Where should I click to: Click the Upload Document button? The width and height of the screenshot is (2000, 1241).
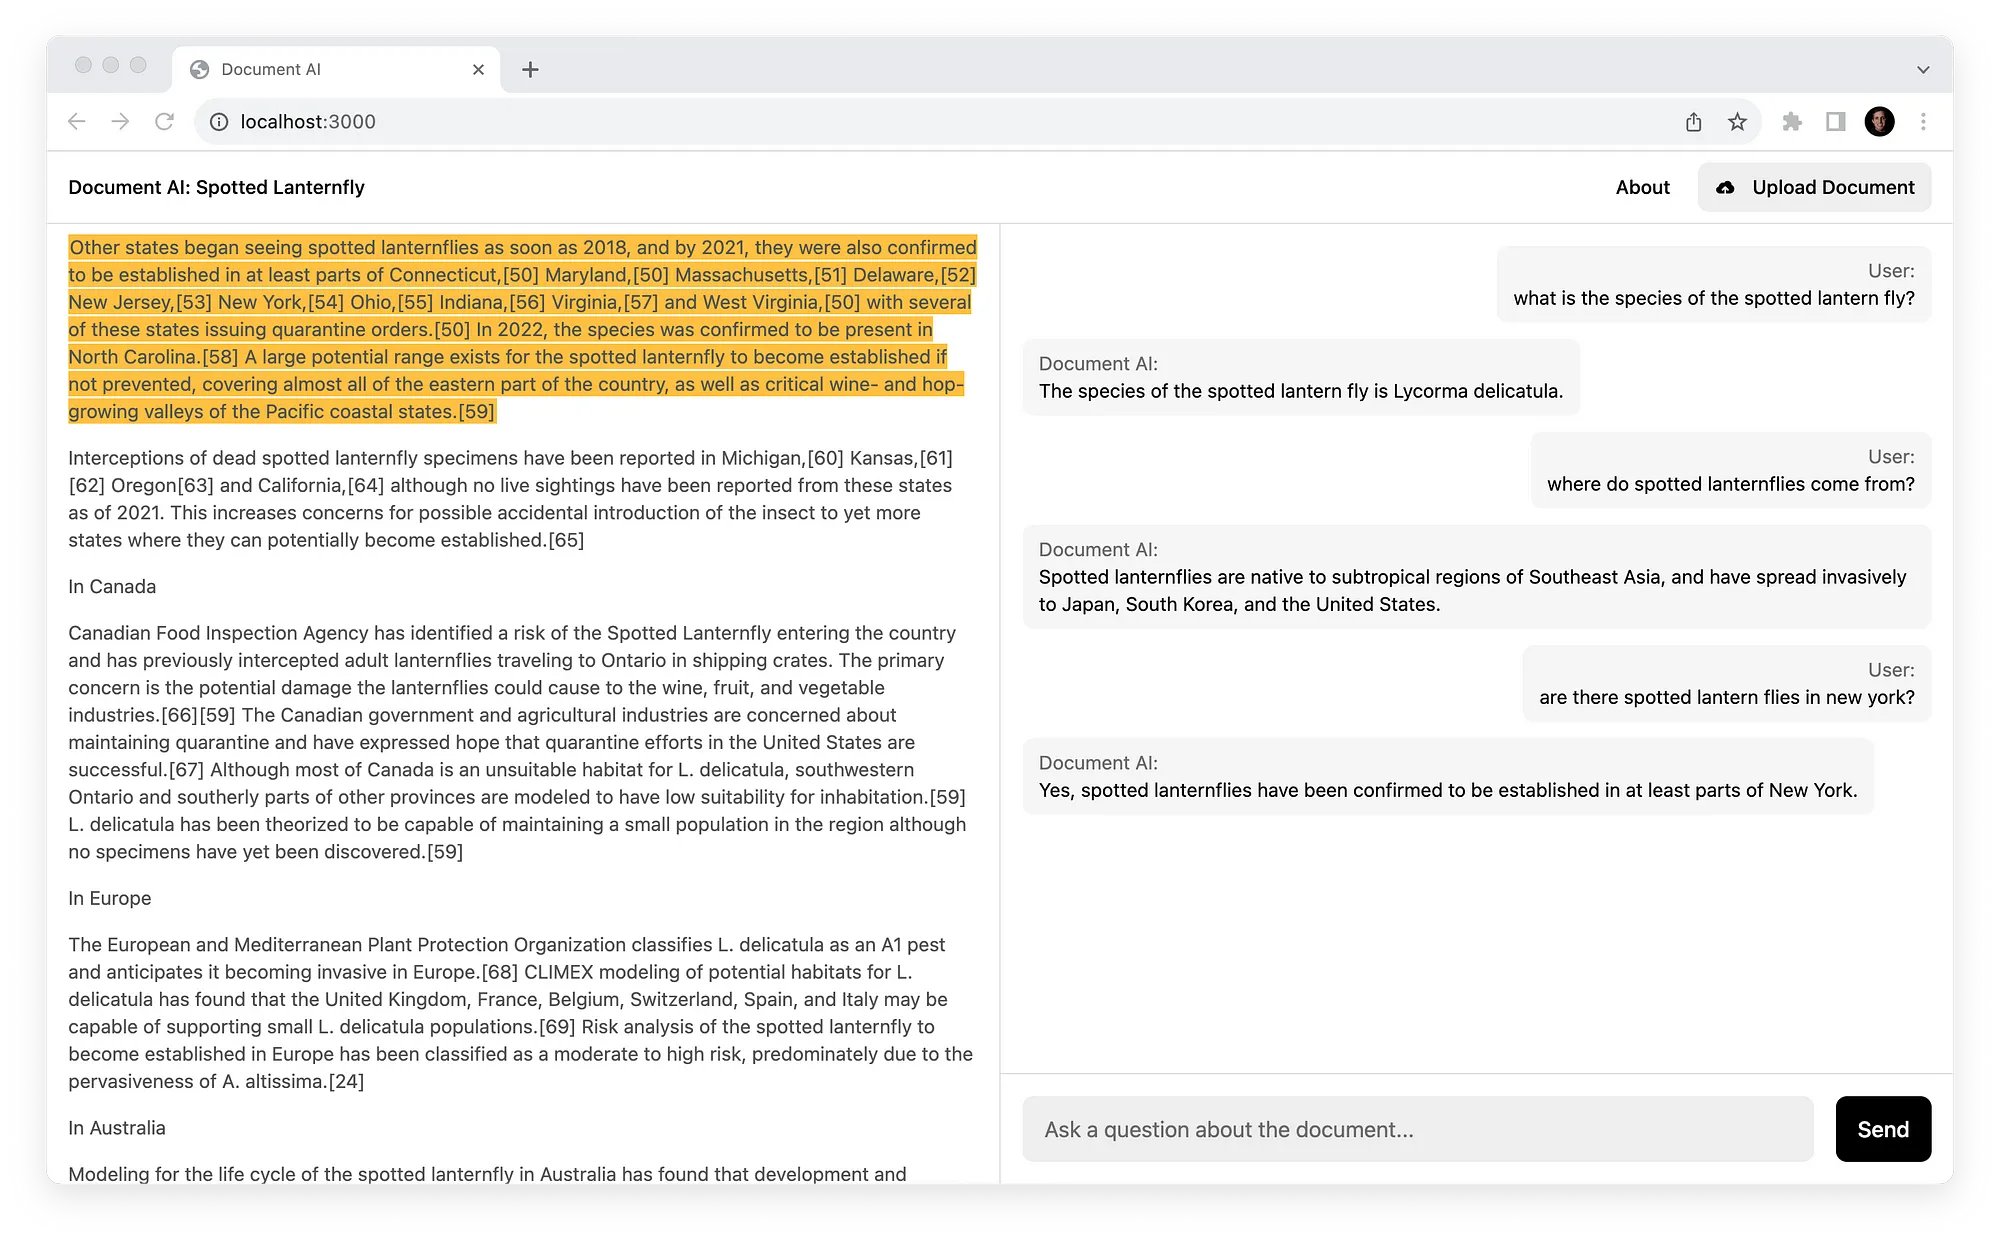1814,187
